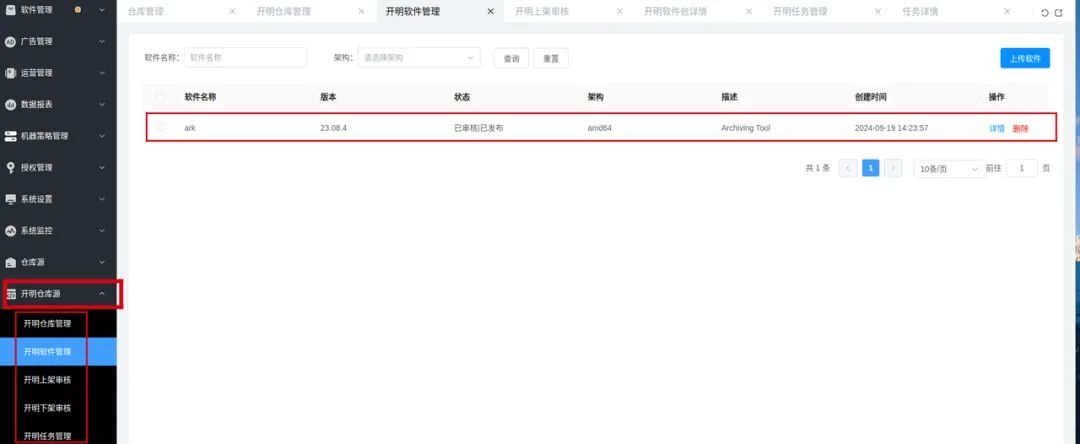Screen dimensions: 1080x444
Task: Click the 广告管理 sidebar icon
Action: 11,42
